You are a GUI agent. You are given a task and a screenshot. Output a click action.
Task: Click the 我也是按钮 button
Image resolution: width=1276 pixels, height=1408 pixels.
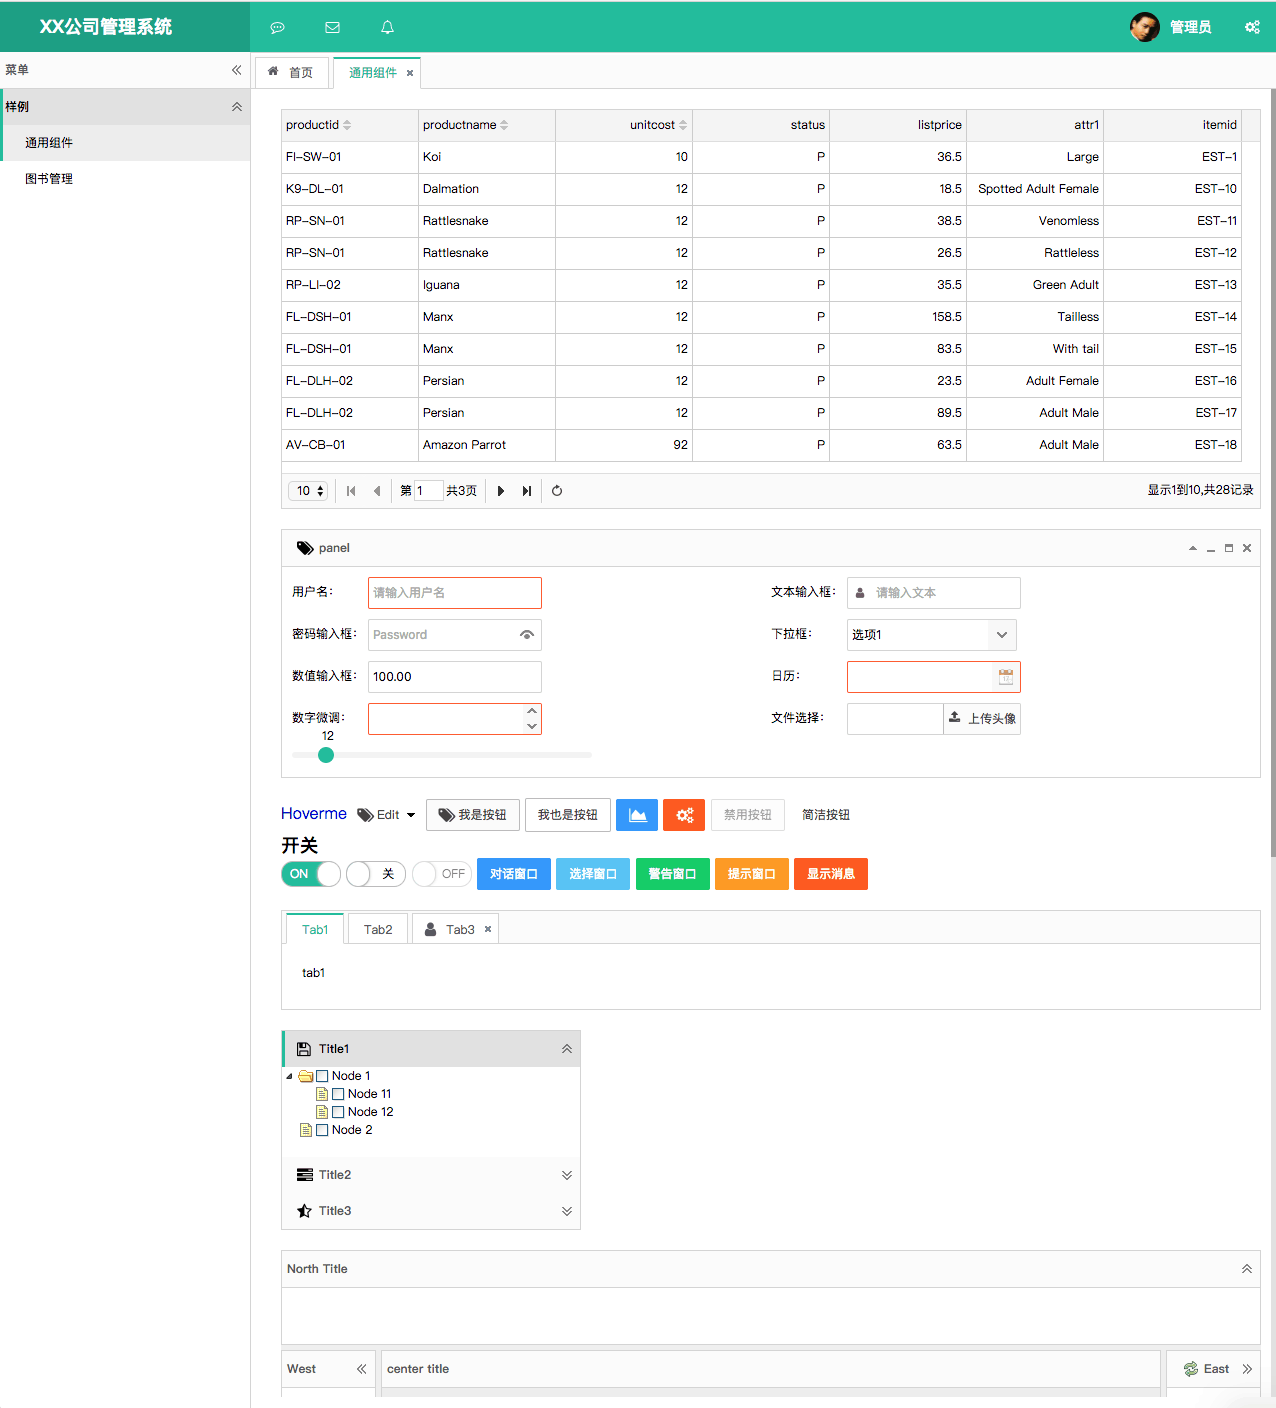(x=568, y=815)
